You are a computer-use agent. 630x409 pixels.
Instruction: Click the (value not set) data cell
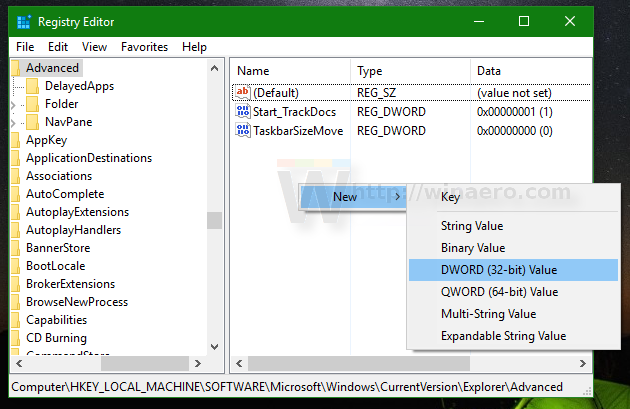514,93
